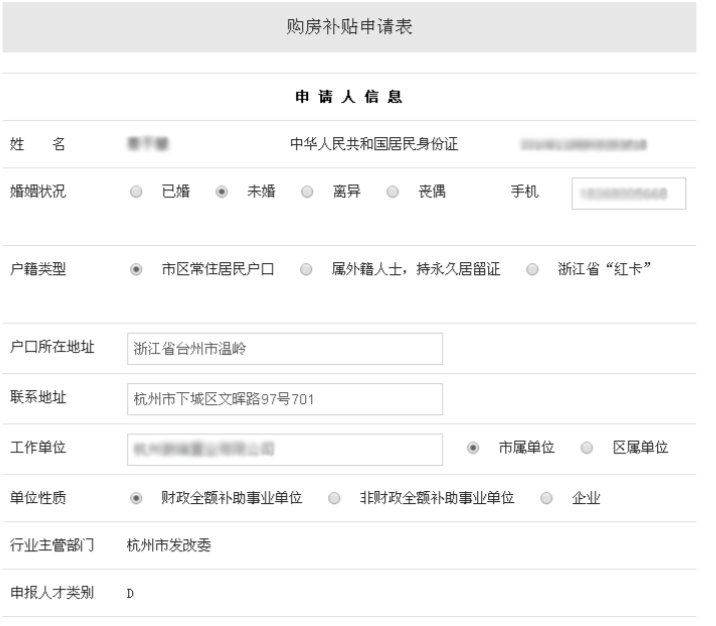Screen dimensions: 716x626
Task: Click the 杭州市发改委 department value
Action: (169, 545)
